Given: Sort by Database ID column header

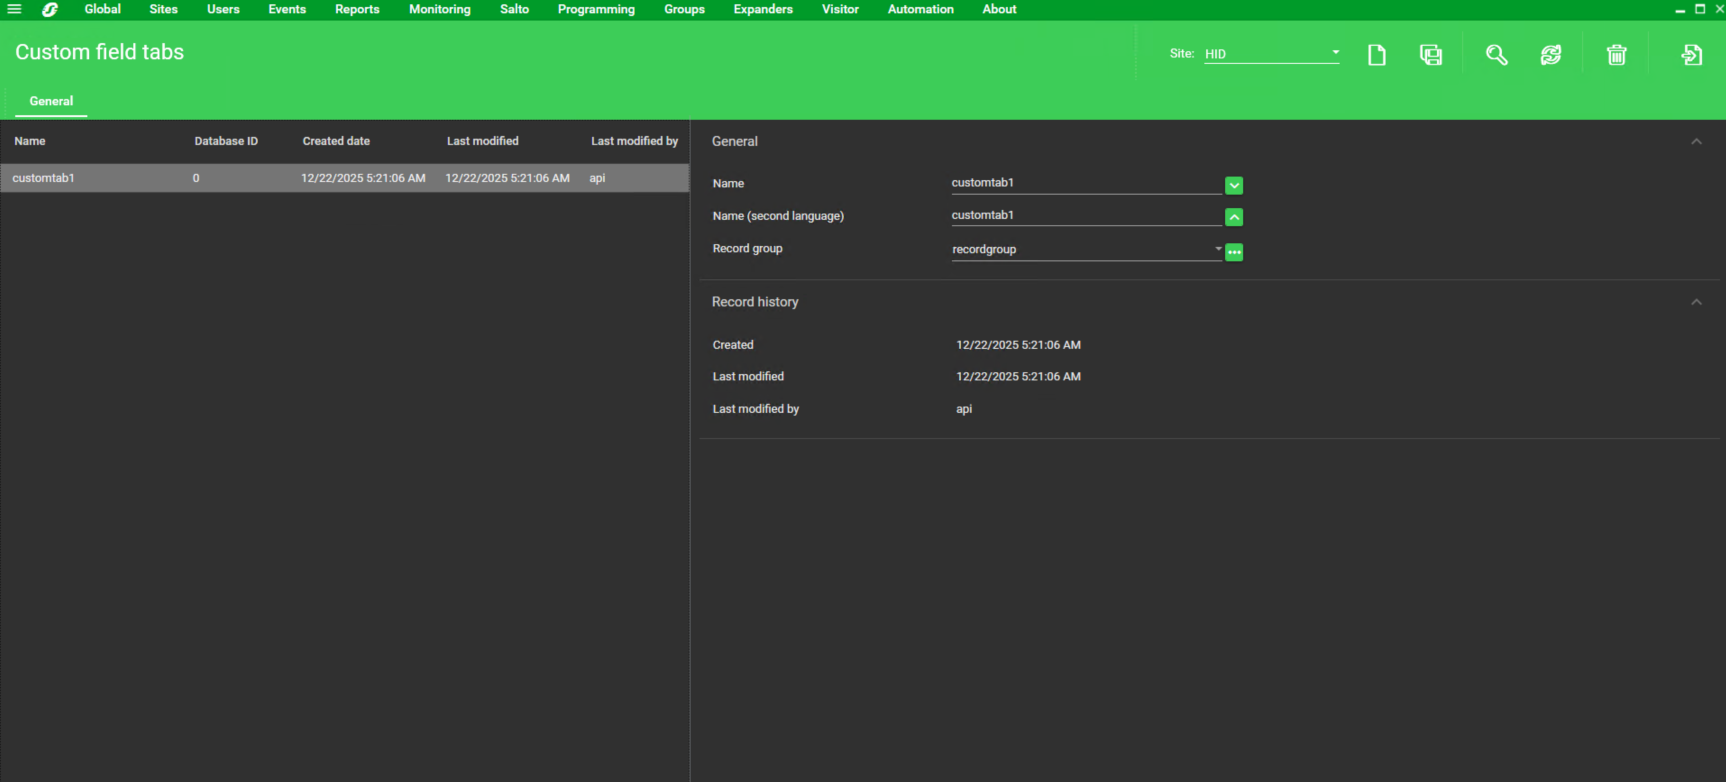Looking at the screenshot, I should [x=226, y=141].
